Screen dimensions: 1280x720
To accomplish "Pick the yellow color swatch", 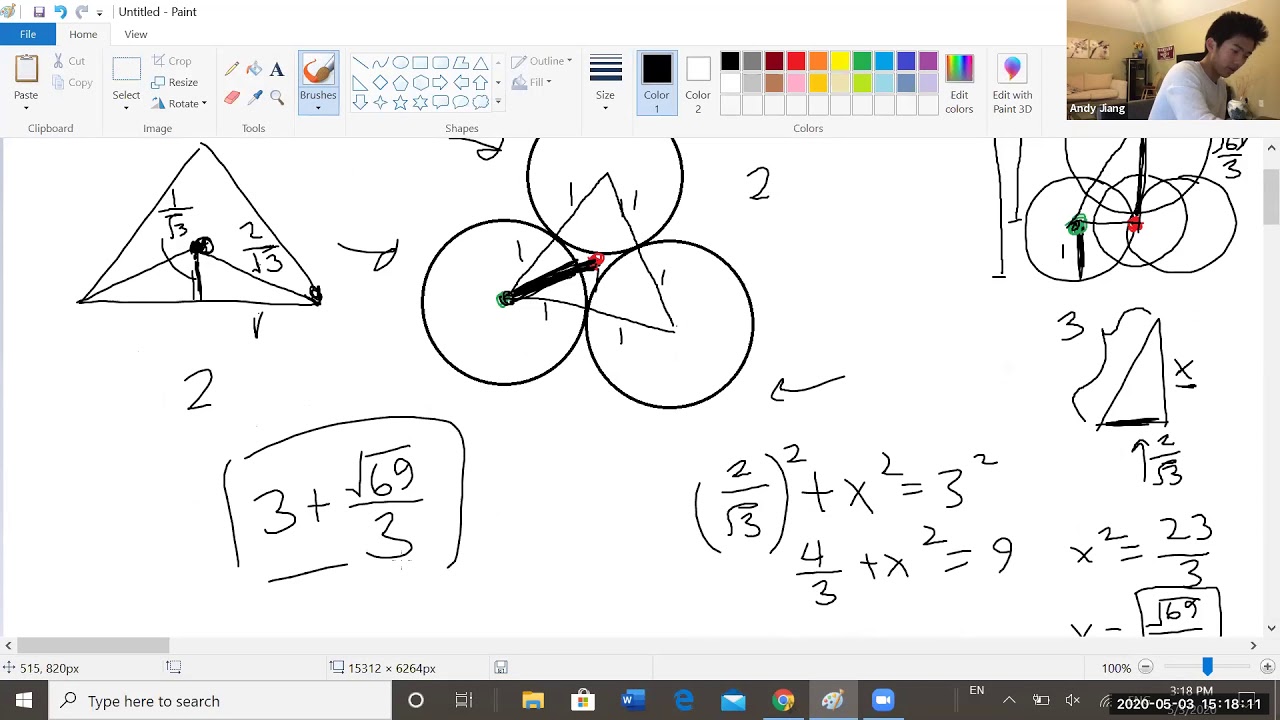I will 840,62.
